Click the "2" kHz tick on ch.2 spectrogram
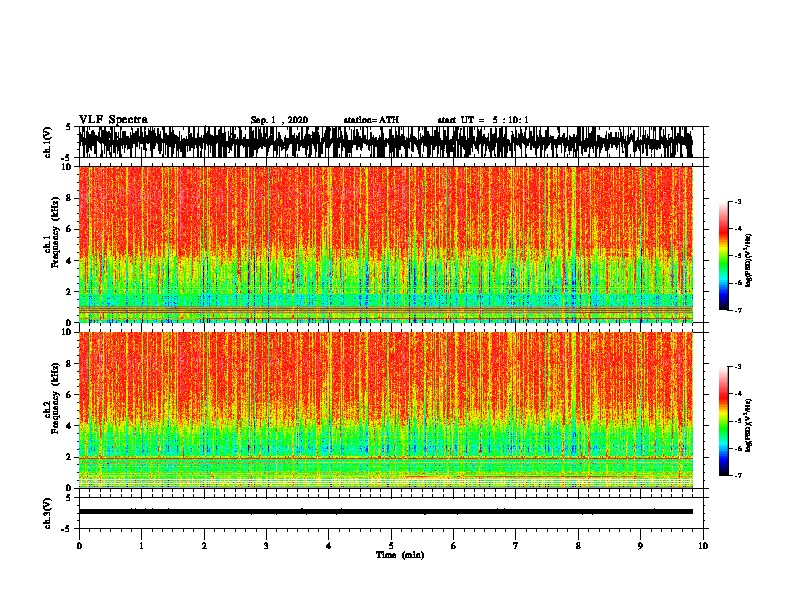 (x=71, y=457)
